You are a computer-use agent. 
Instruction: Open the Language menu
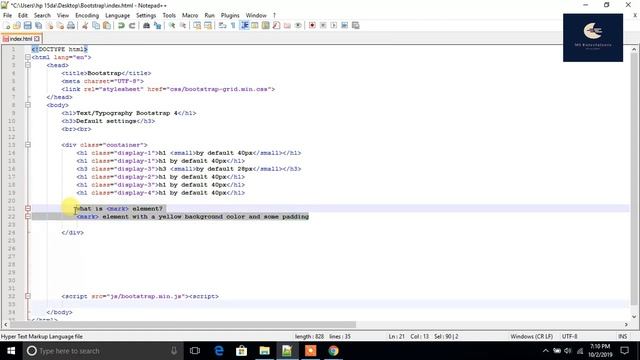pyautogui.click(x=118, y=15)
